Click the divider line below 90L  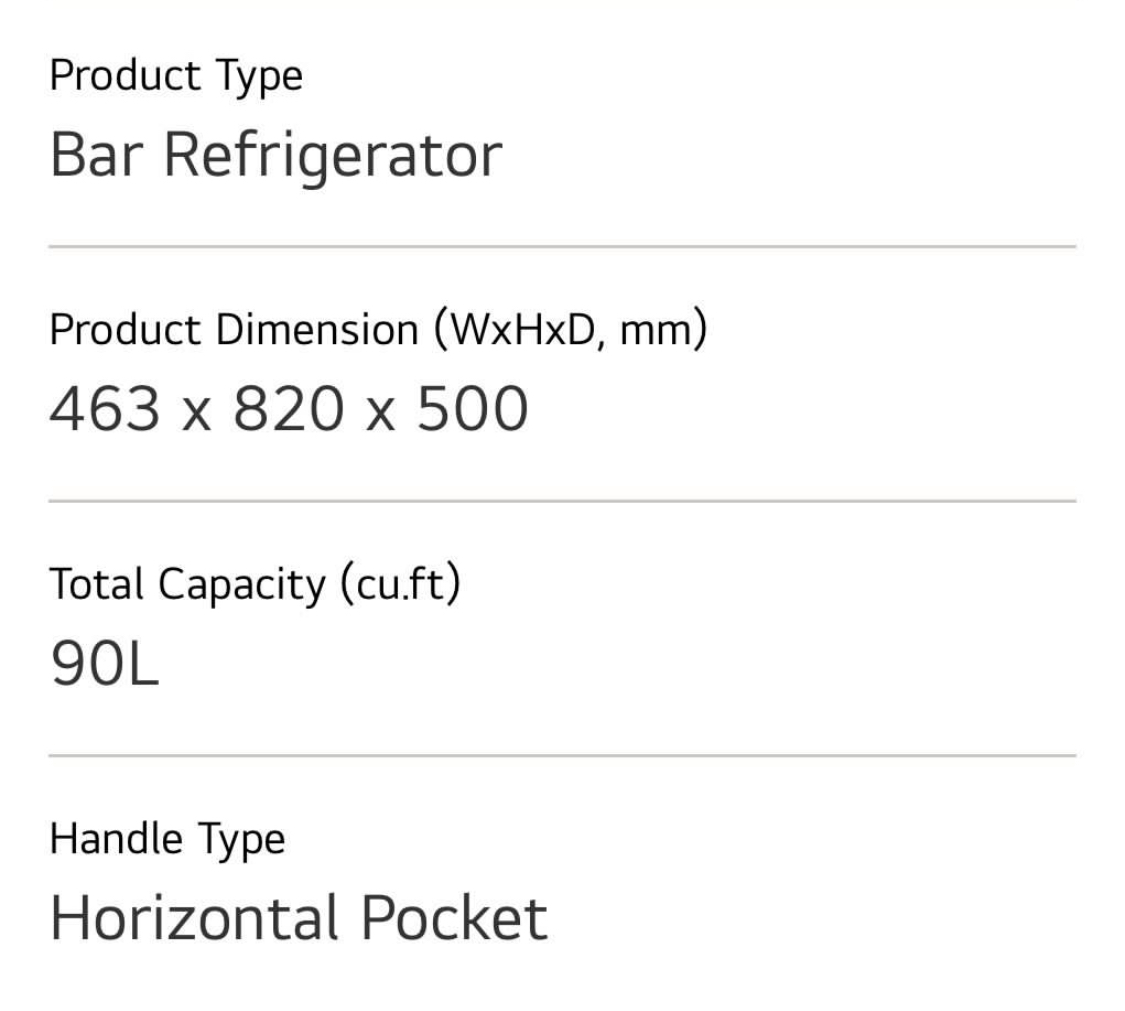tap(562, 755)
